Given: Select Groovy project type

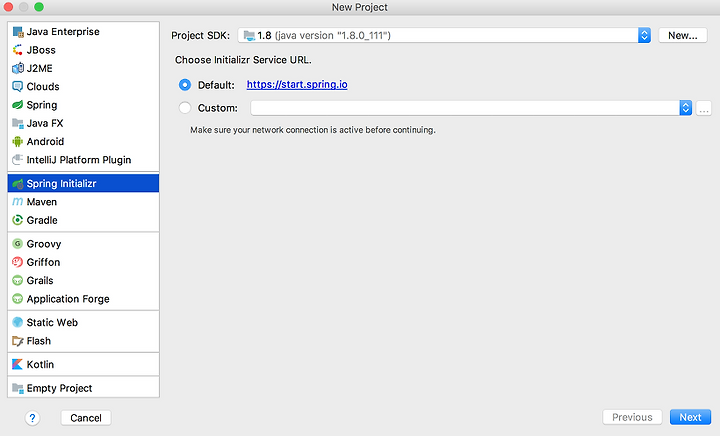Looking at the screenshot, I should pos(84,244).
